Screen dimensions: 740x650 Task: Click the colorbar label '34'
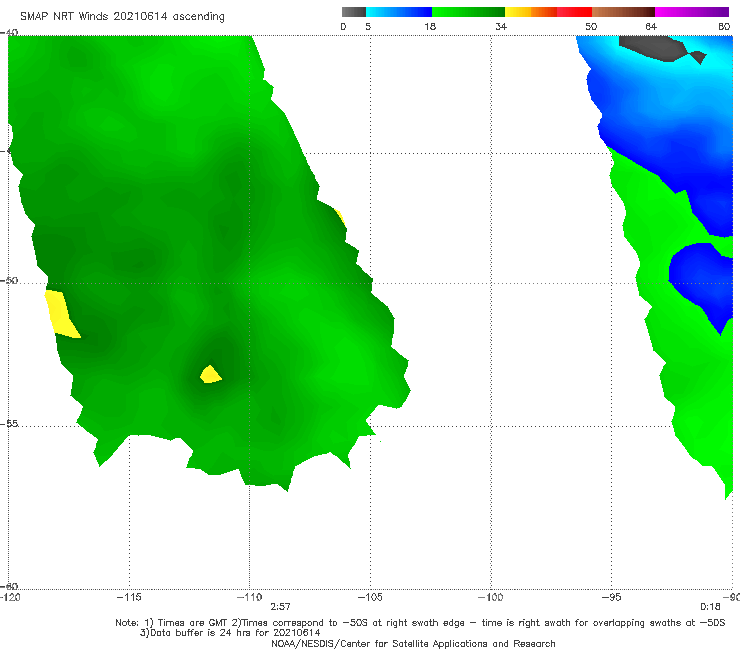[501, 26]
